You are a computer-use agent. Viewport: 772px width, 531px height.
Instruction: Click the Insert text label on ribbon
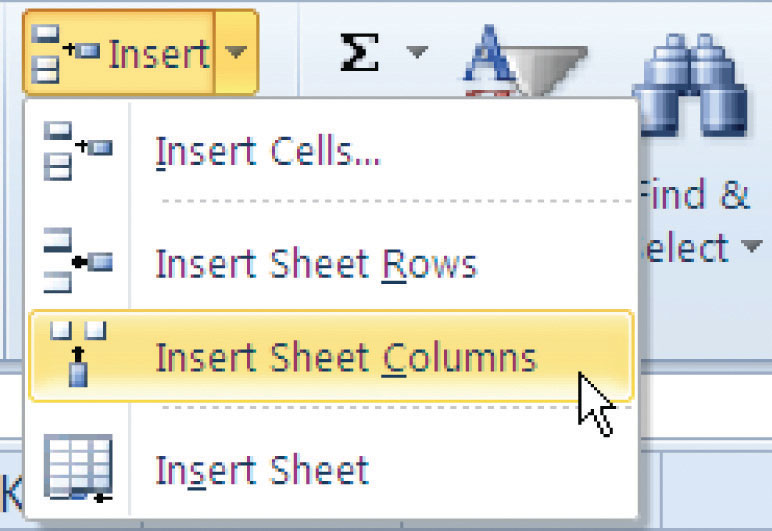pyautogui.click(x=159, y=54)
